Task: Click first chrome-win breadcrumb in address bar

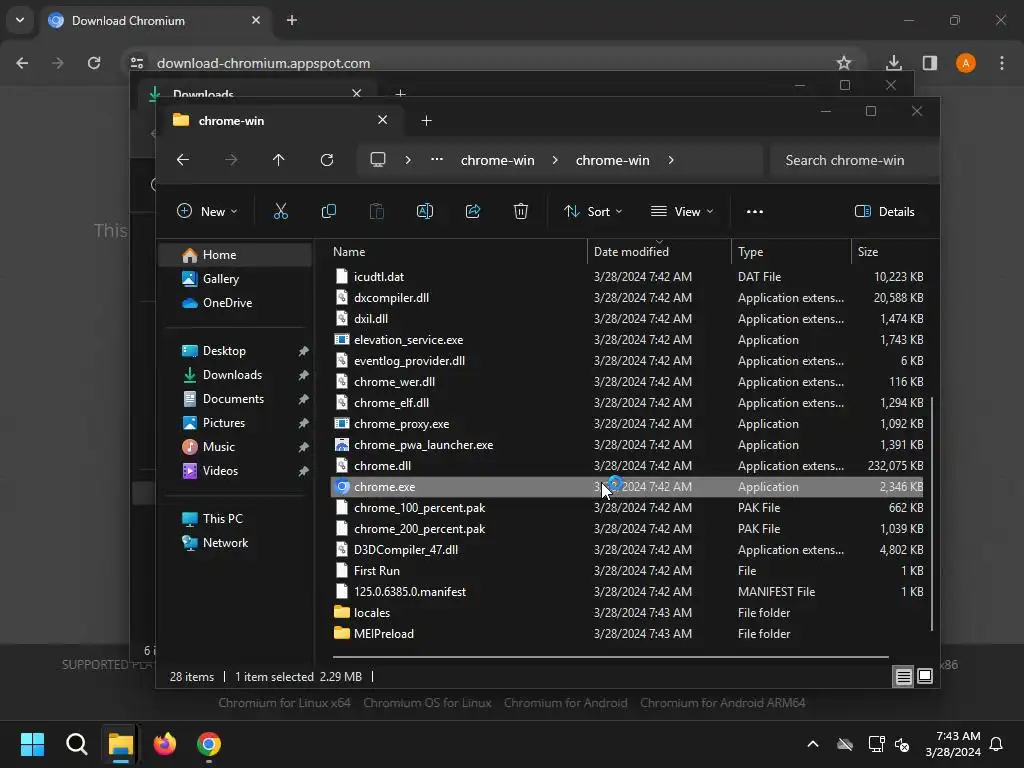Action: point(498,160)
